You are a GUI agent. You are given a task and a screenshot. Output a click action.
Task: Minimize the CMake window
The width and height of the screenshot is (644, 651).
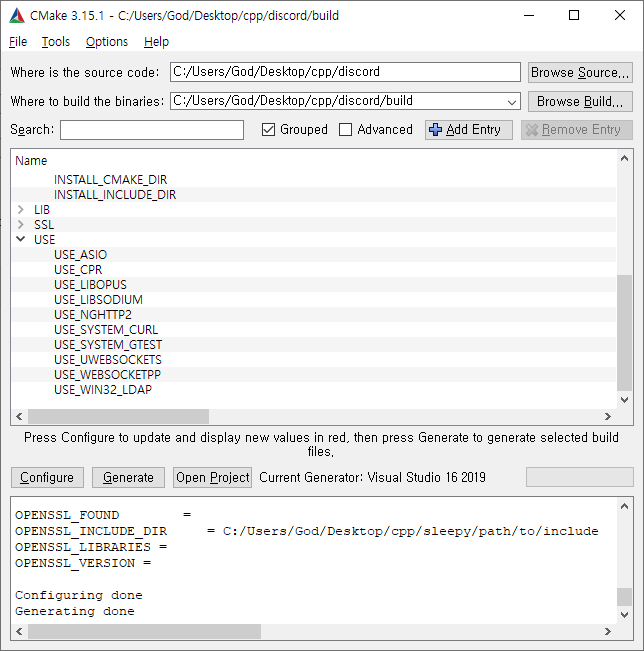(529, 15)
